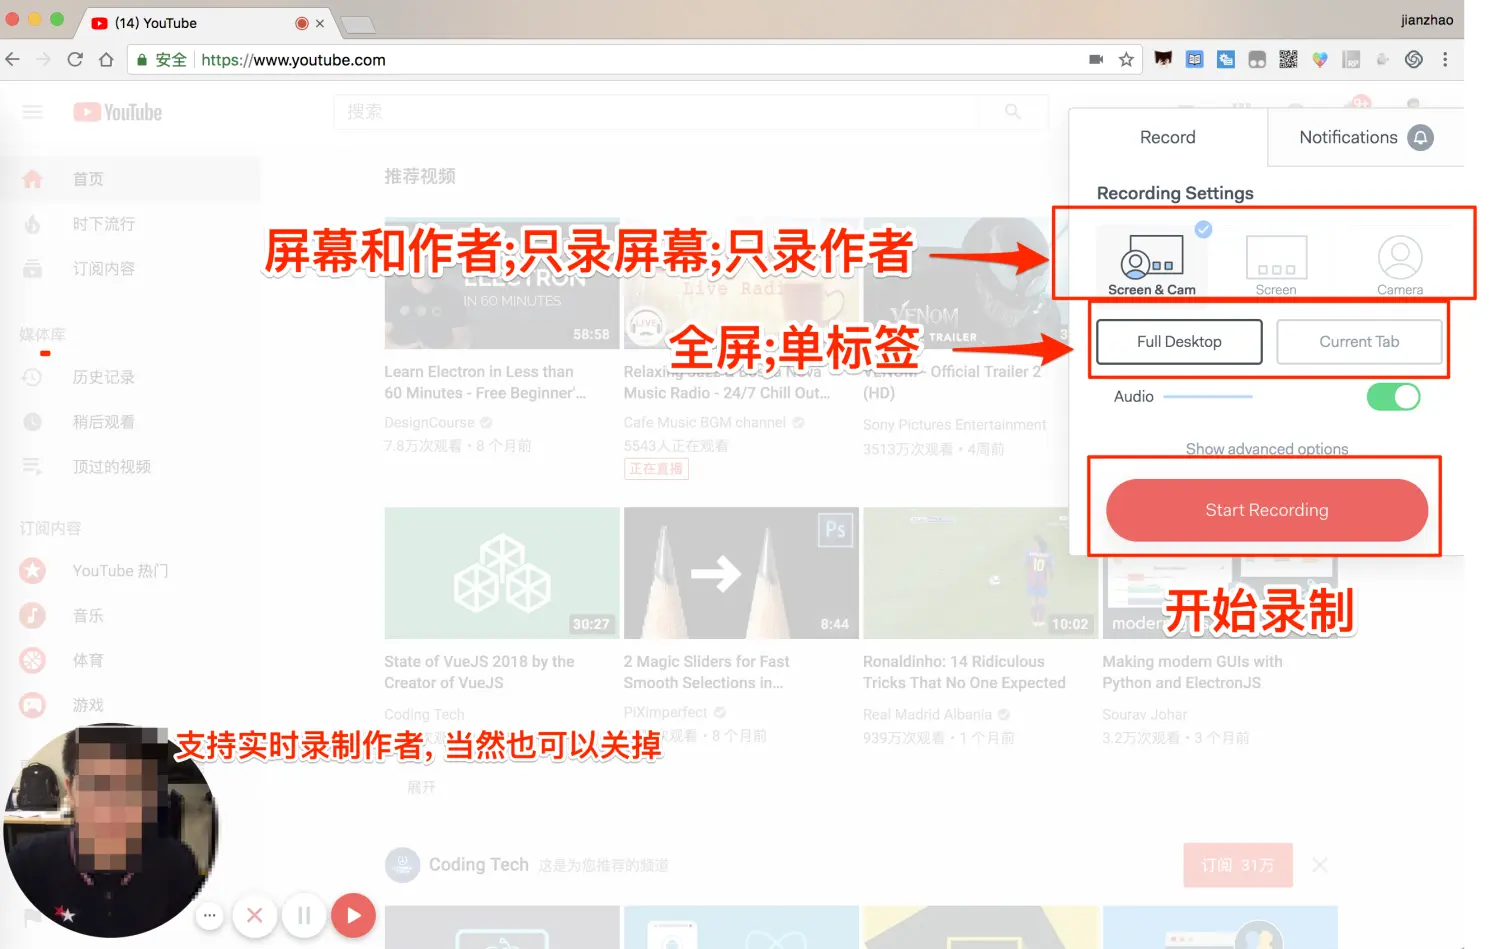Open 时下流行 (Trending) in the sidebar
The image size is (1500, 949).
[103, 223]
